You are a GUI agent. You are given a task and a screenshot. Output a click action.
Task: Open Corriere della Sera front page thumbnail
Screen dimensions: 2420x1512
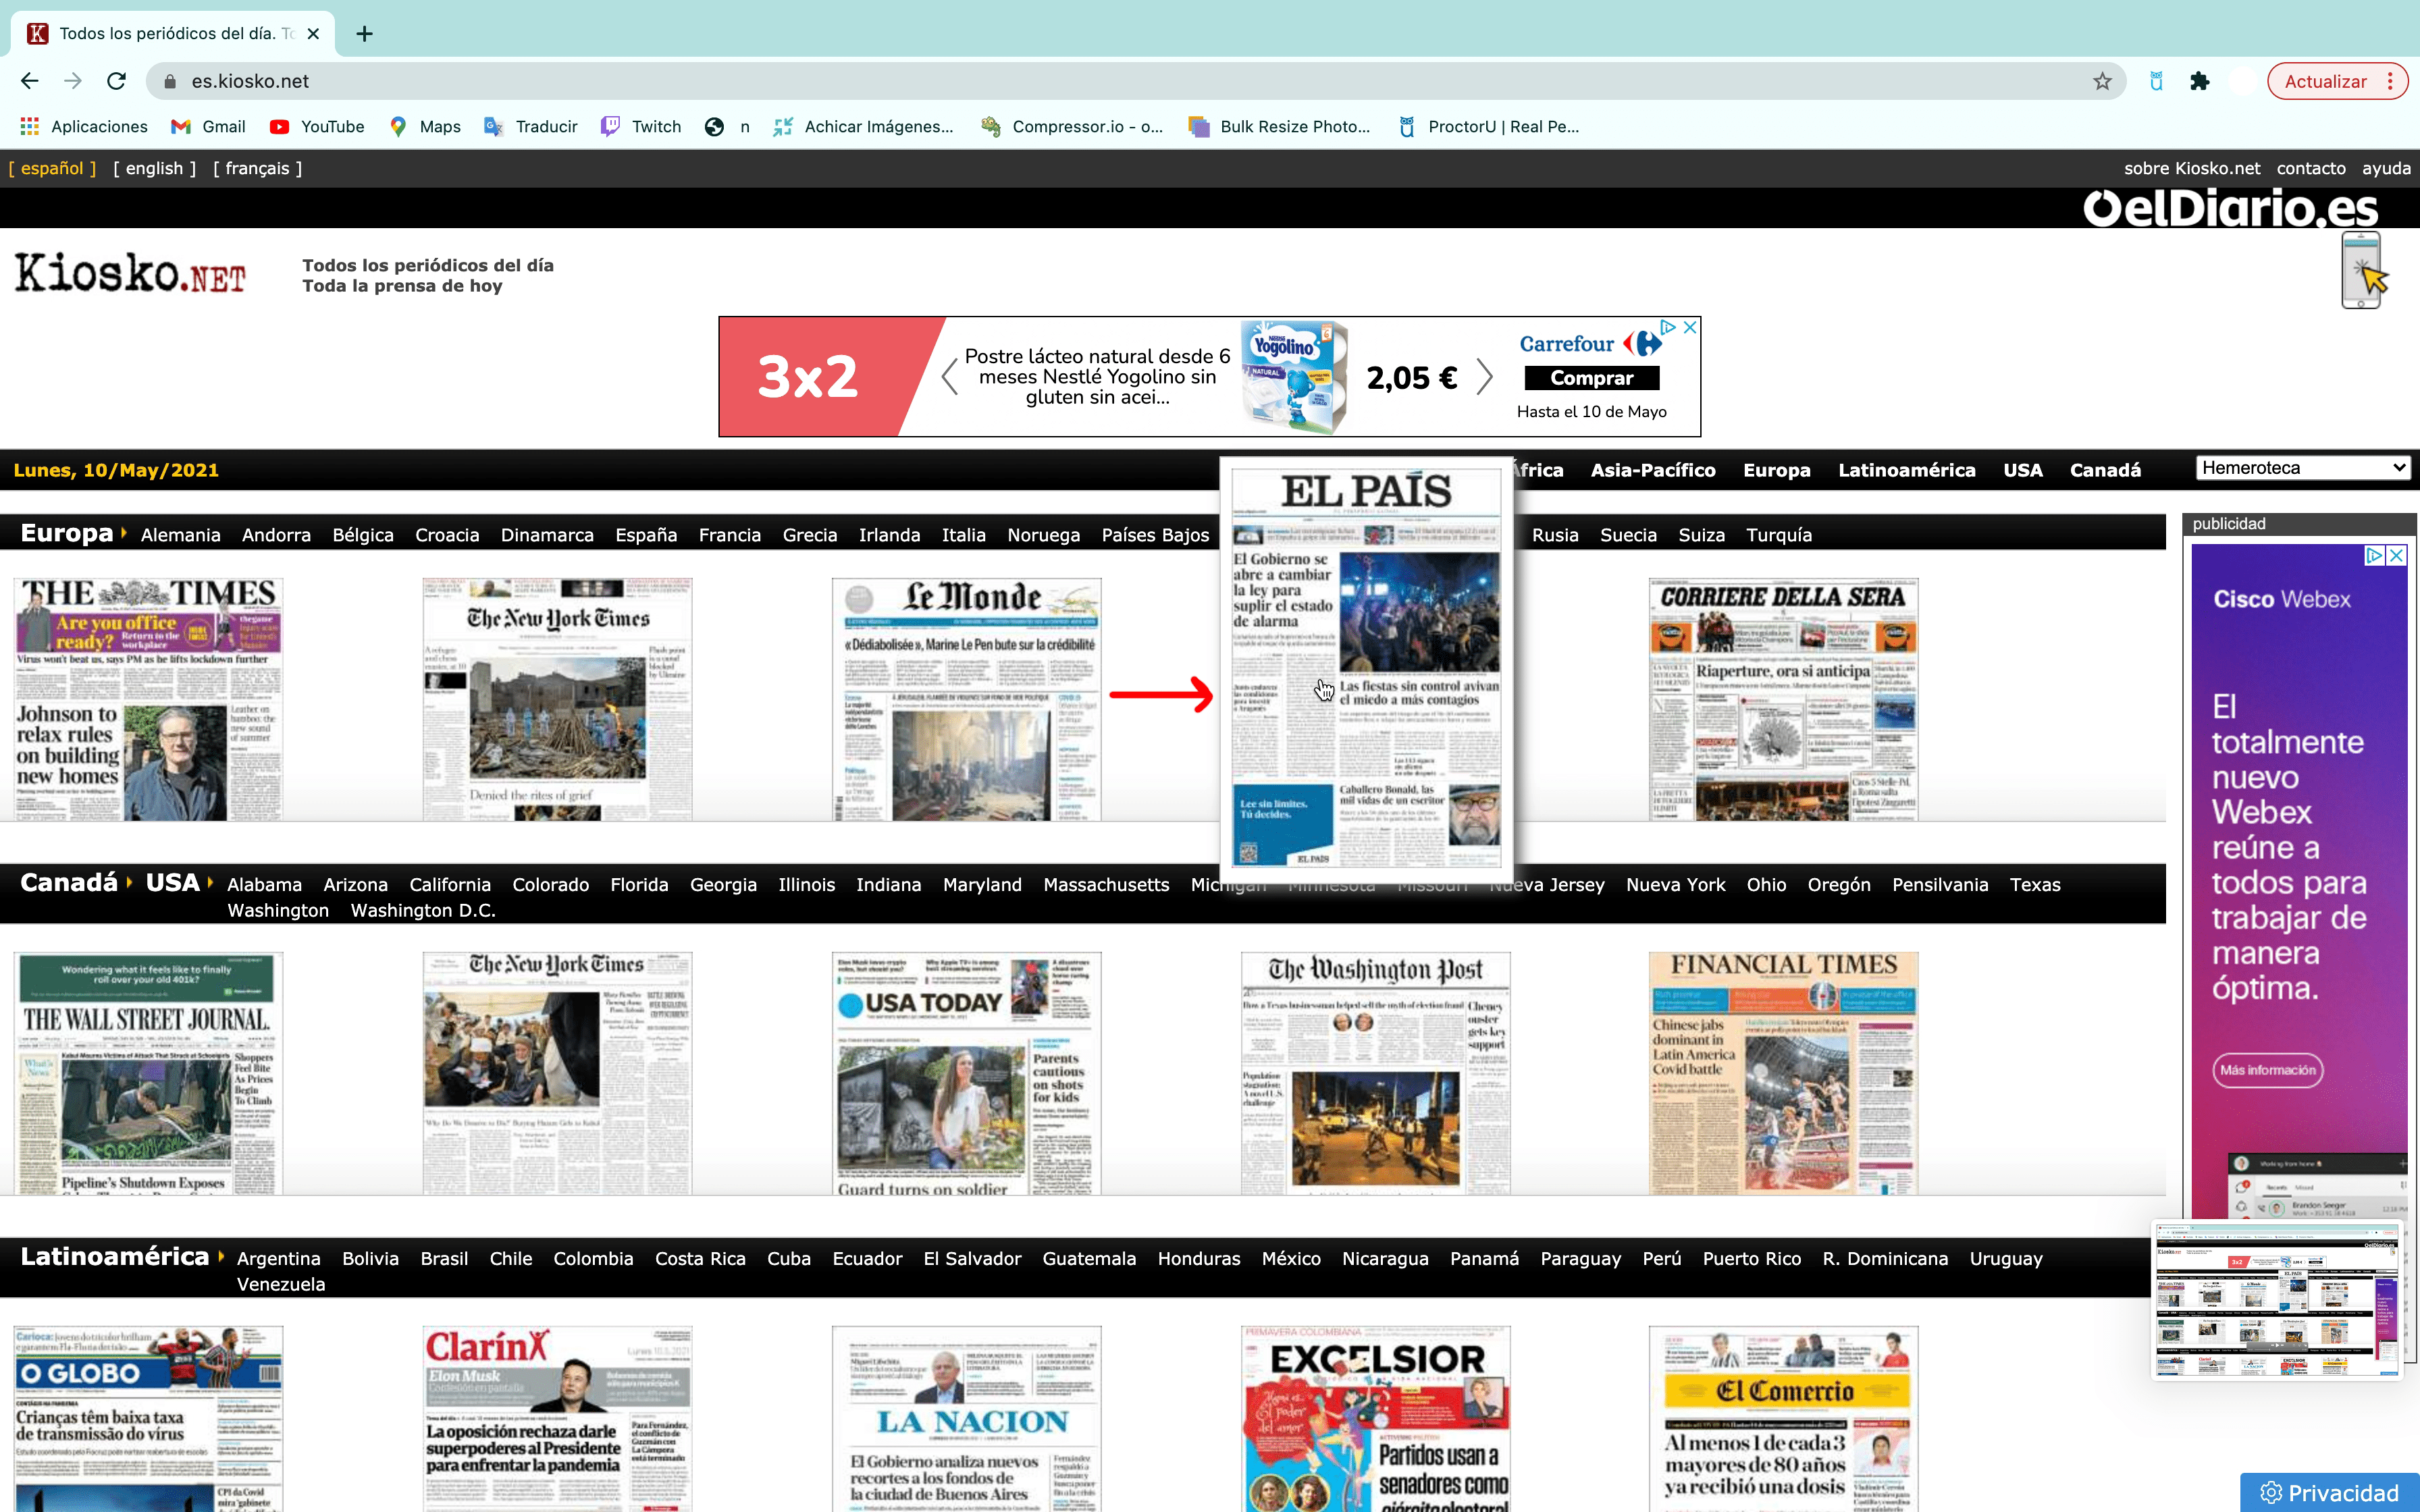point(1783,699)
